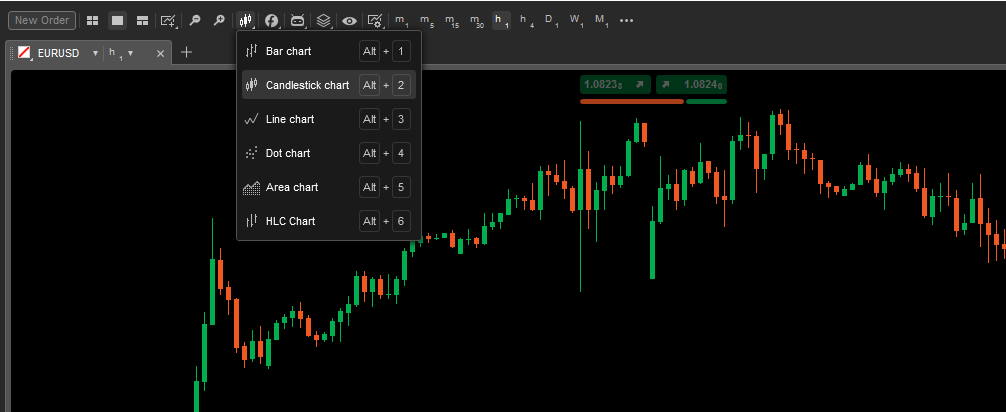Toggle the eye visibility icon in toolbar
This screenshot has width=1006, height=412.
click(x=349, y=20)
